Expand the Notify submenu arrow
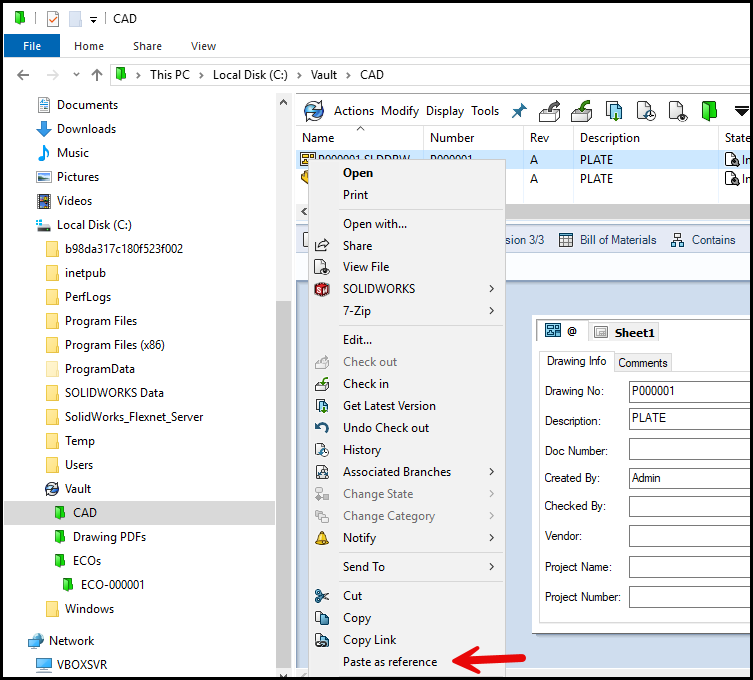Viewport: 753px width, 680px height. 492,538
